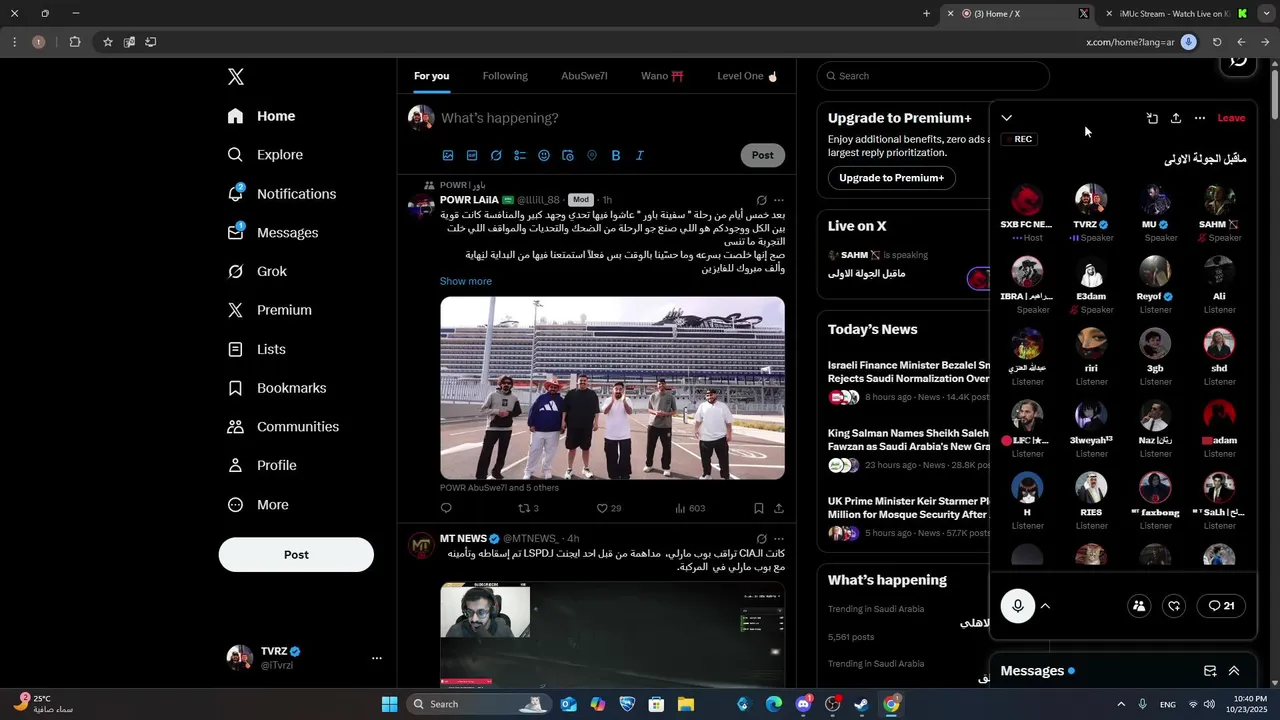The image size is (1280, 720).
Task: Reply to the POWR LAilA post
Action: [446, 508]
